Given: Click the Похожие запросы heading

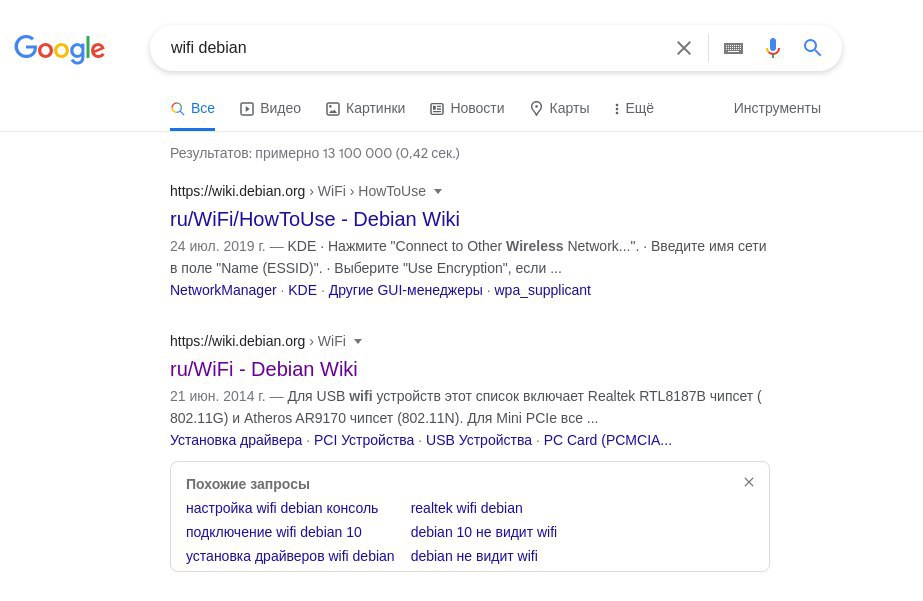Looking at the screenshot, I should (248, 484).
